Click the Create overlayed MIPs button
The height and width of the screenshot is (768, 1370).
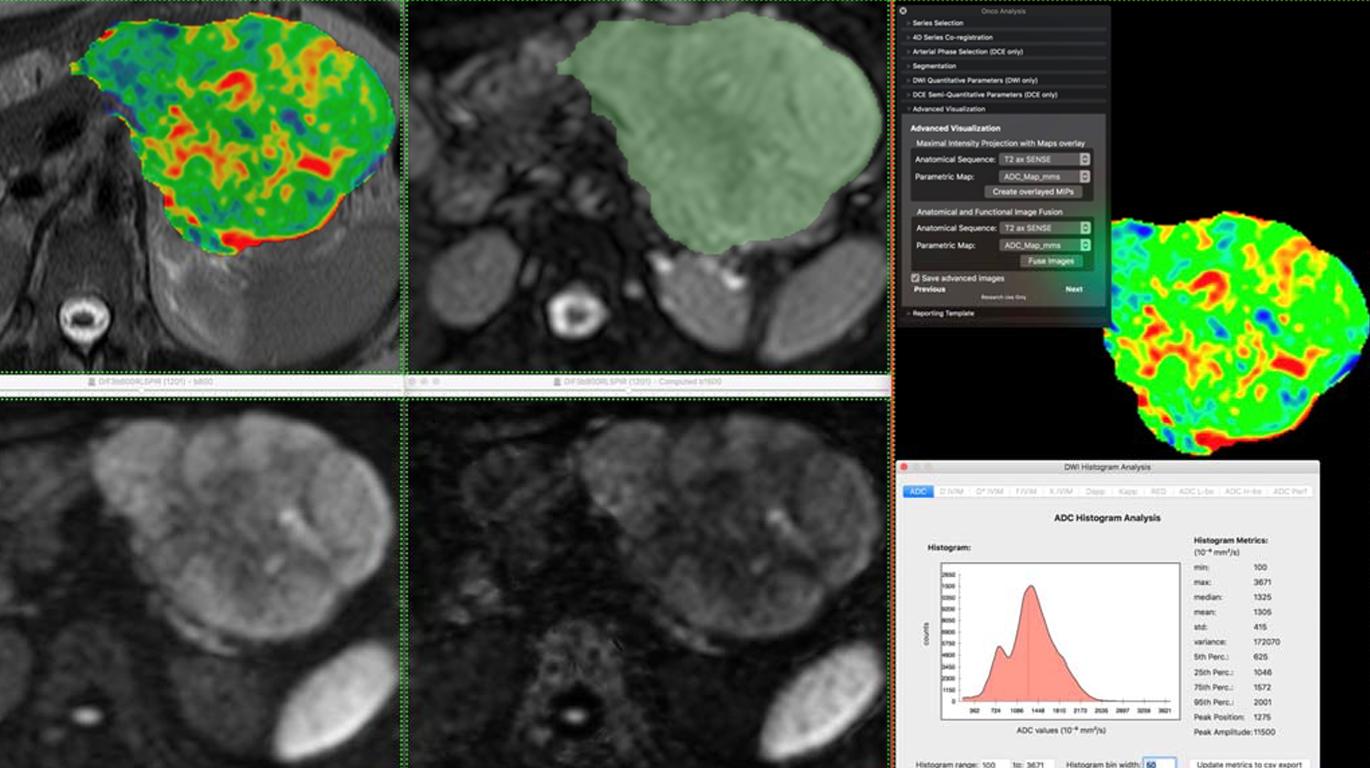pos(1033,192)
